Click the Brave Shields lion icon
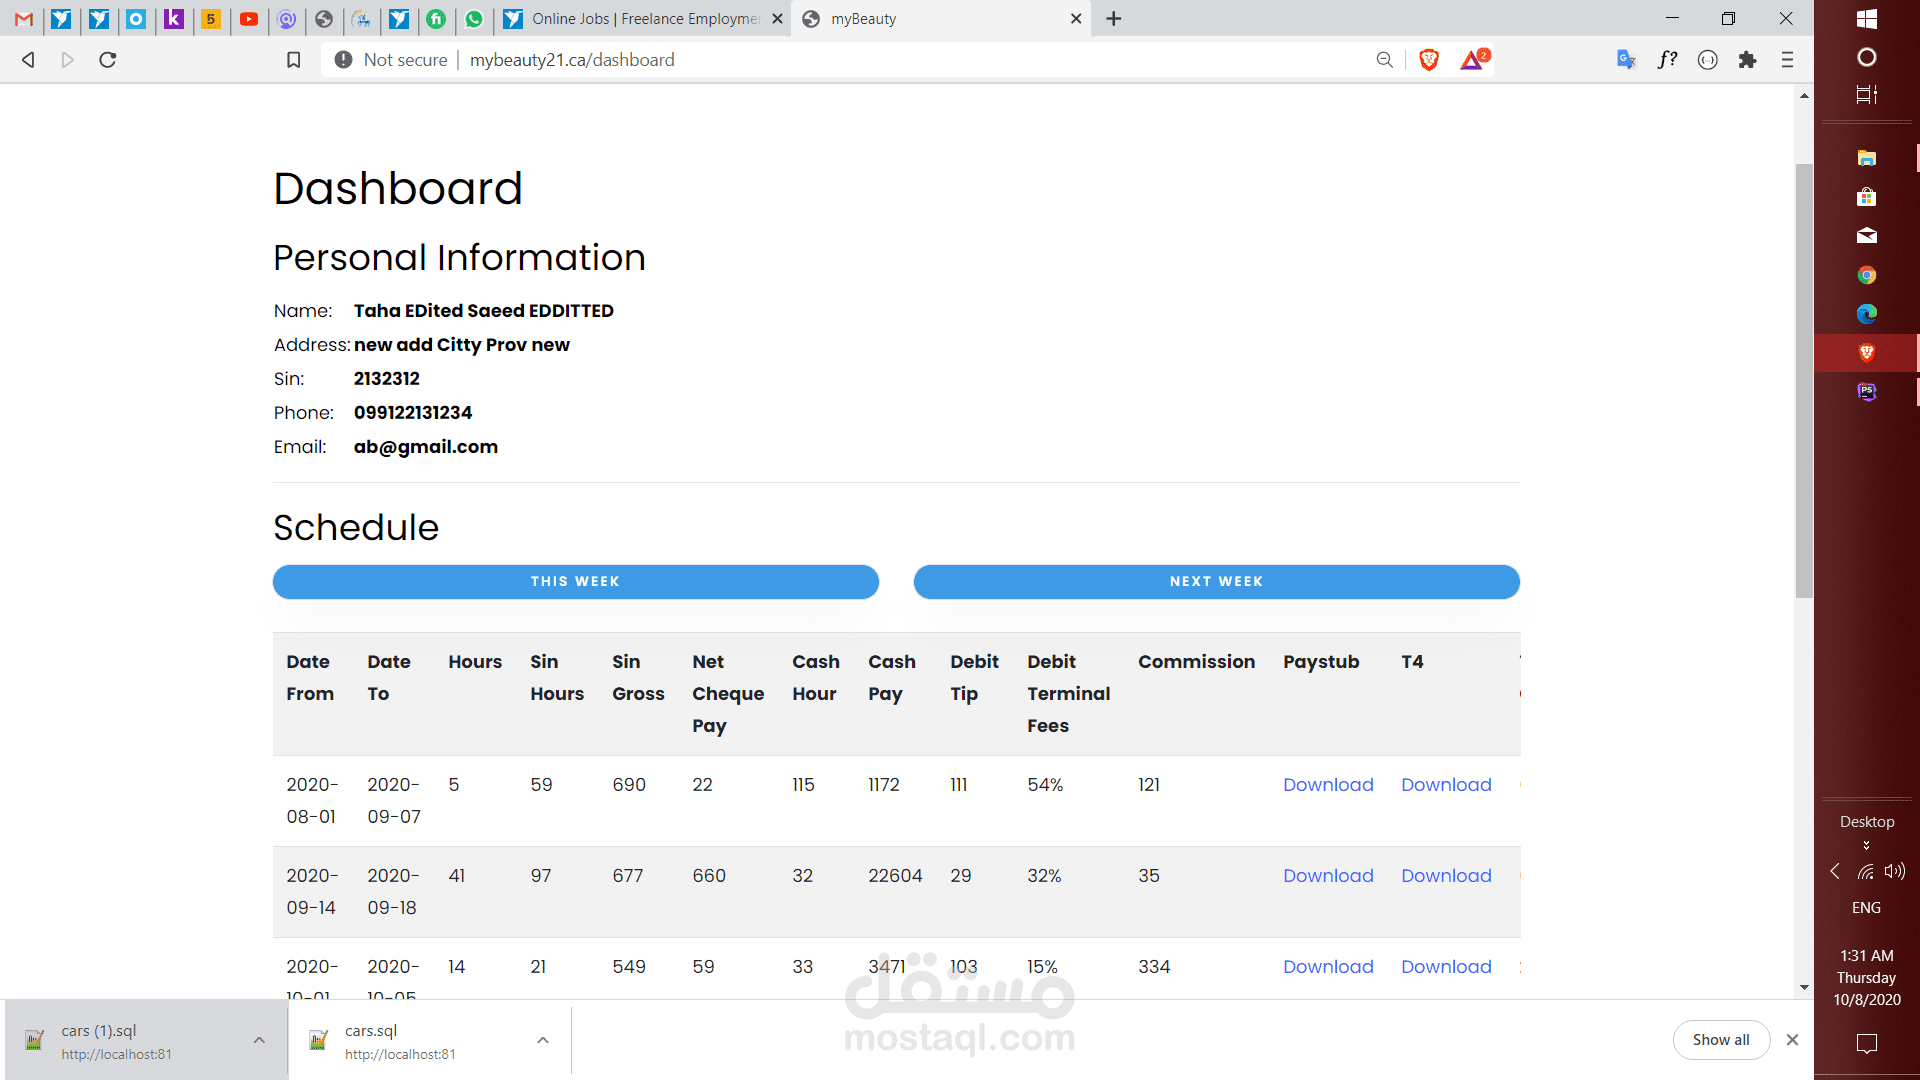 1428,60
